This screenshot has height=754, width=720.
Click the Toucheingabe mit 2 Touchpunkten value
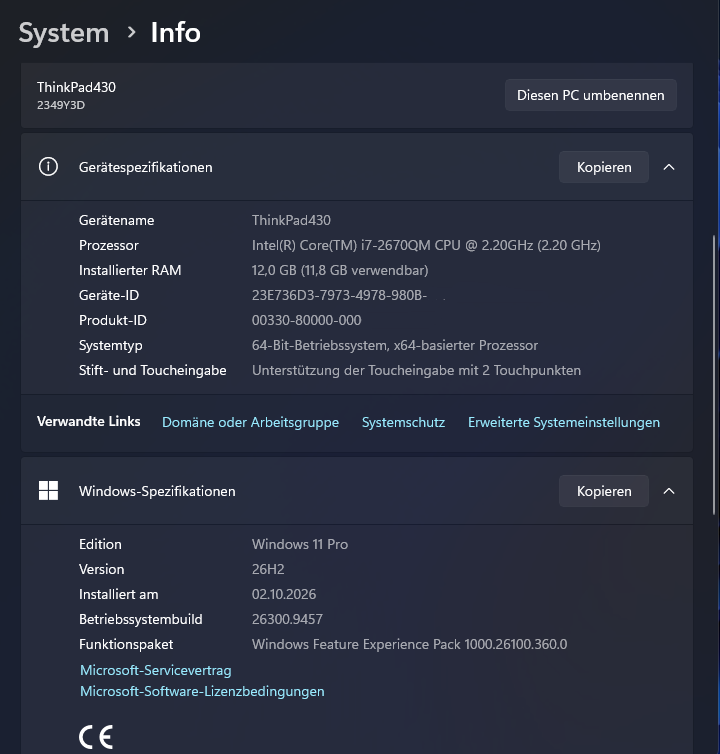pos(417,370)
